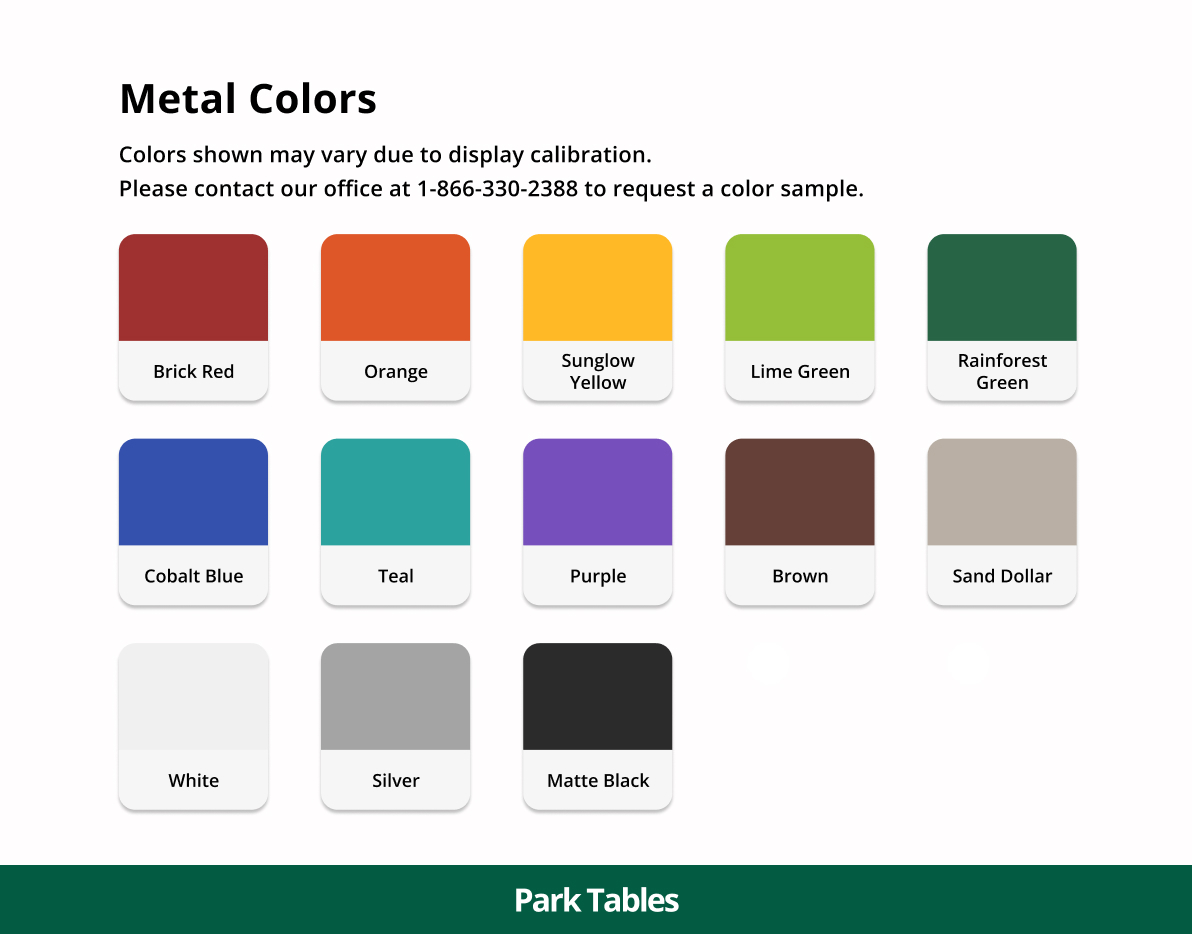
Task: Choose the Purple color swatch
Action: point(597,492)
